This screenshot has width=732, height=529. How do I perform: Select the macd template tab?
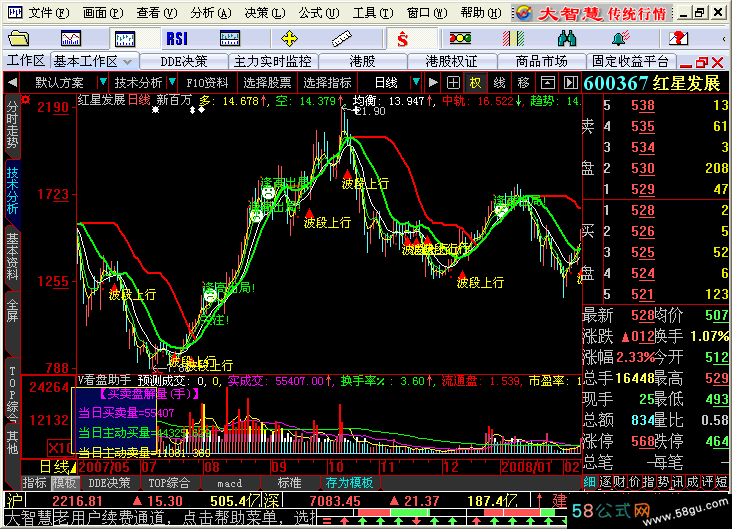(x=230, y=483)
